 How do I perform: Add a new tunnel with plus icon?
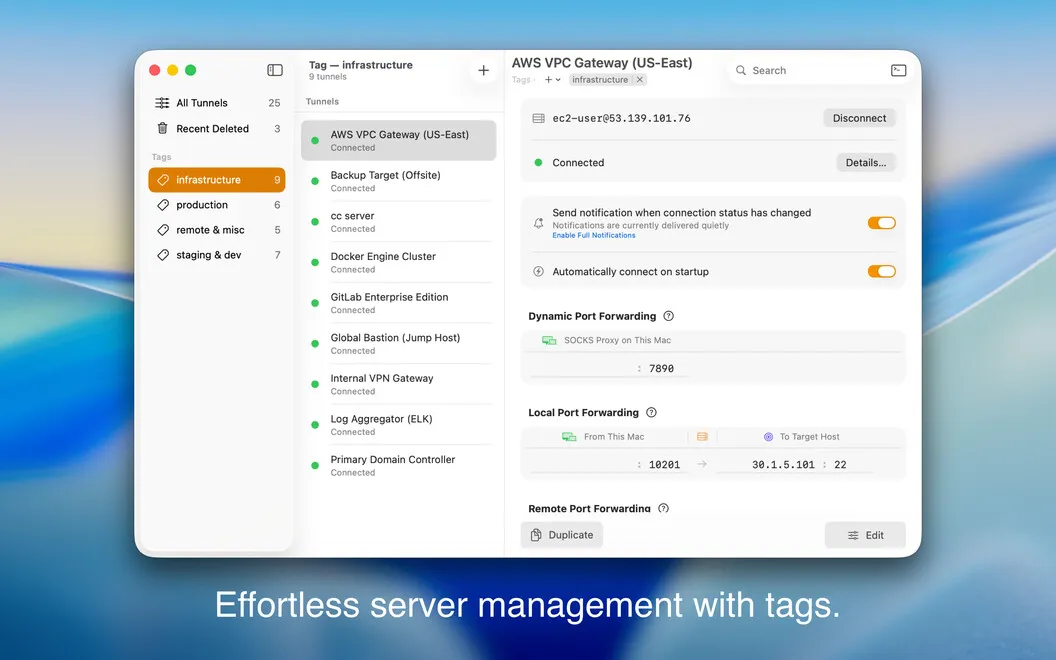484,70
